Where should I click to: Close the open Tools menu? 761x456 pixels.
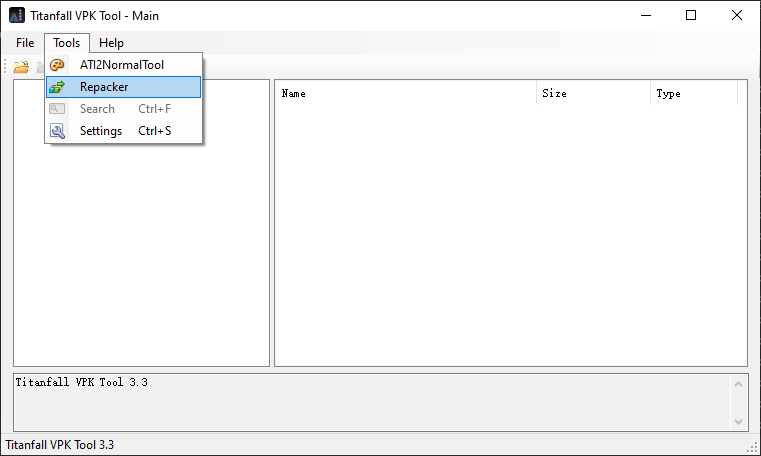point(66,43)
